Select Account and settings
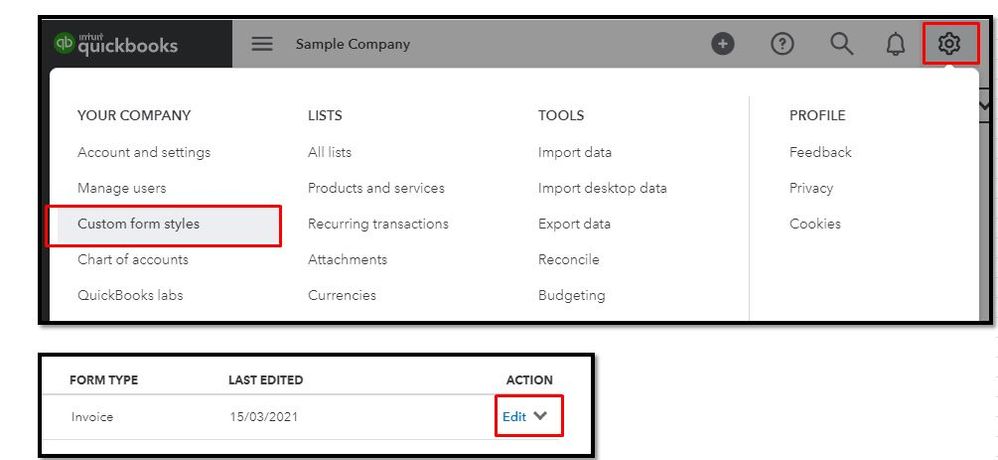The height and width of the screenshot is (460, 998). [144, 152]
